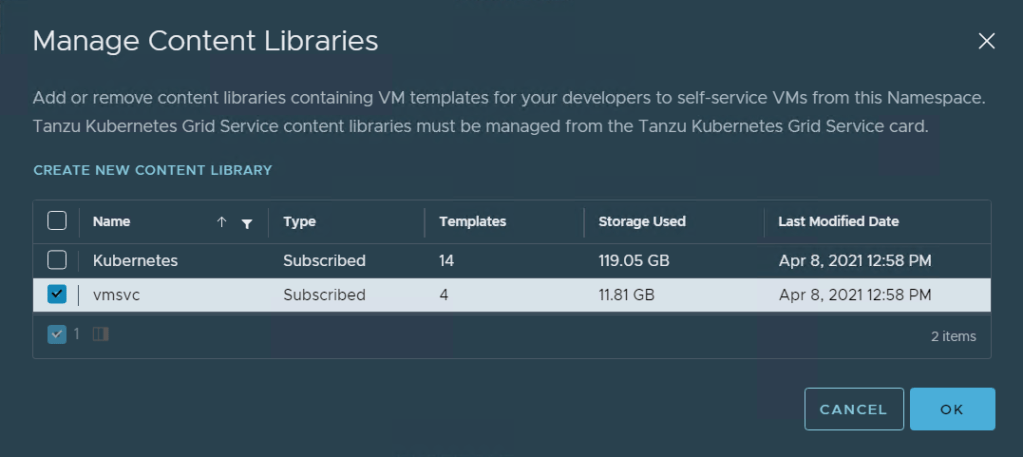Click the 119.05 GB storage cell
This screenshot has height=457, width=1023.
[633, 261]
